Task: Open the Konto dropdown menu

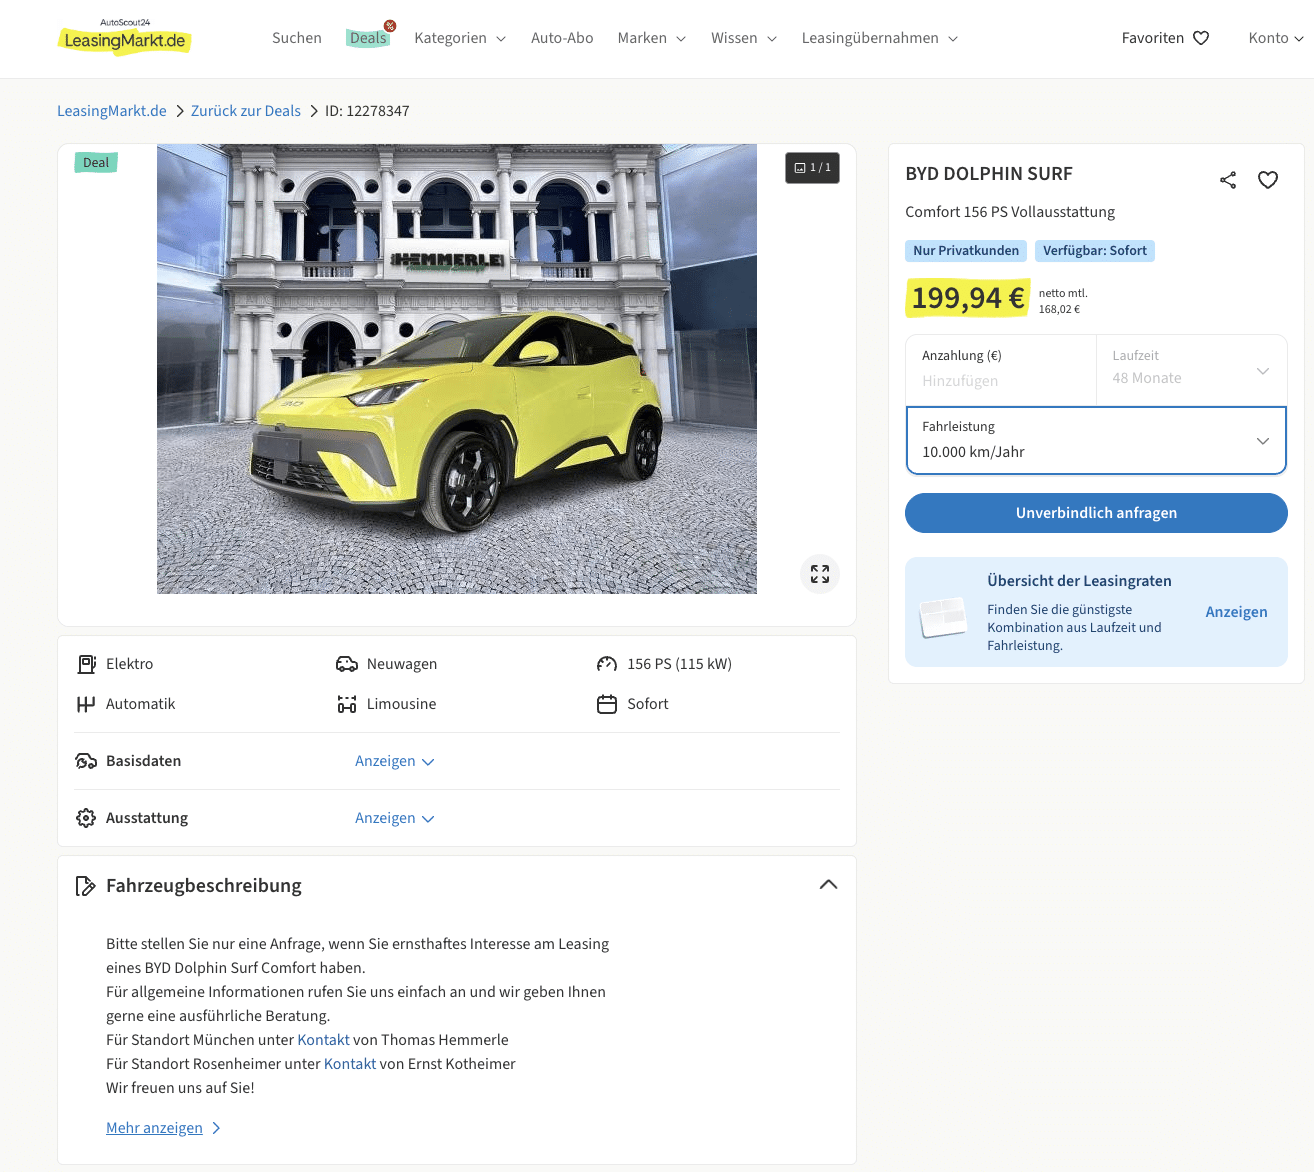Action: pos(1275,38)
